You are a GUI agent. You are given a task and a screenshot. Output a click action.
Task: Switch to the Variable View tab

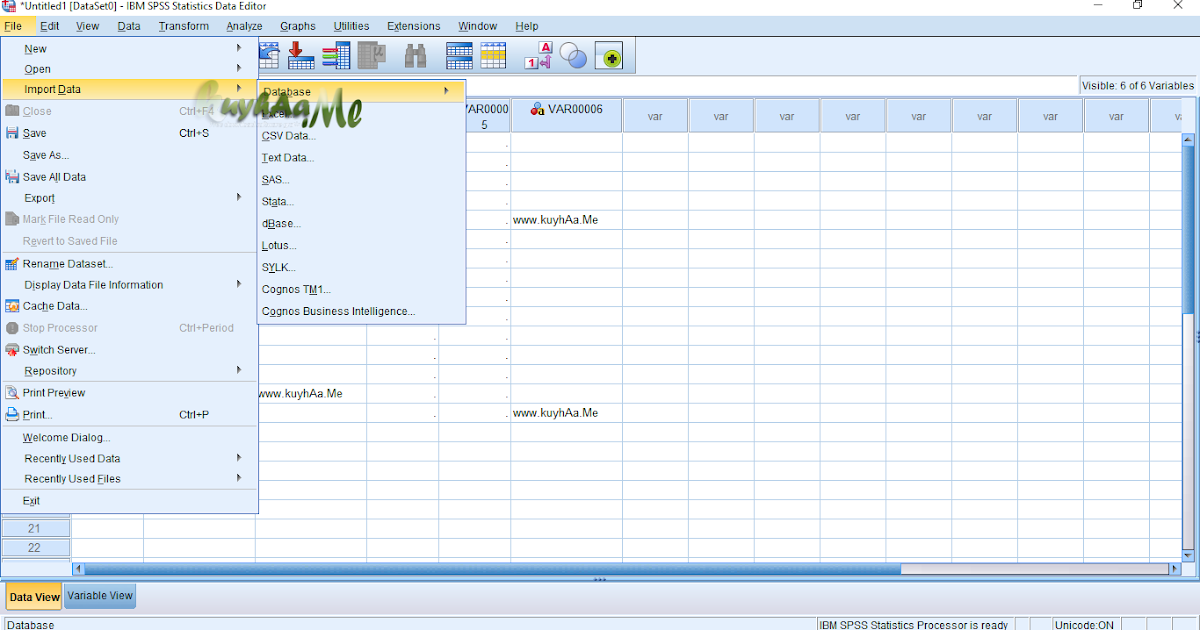pos(100,596)
